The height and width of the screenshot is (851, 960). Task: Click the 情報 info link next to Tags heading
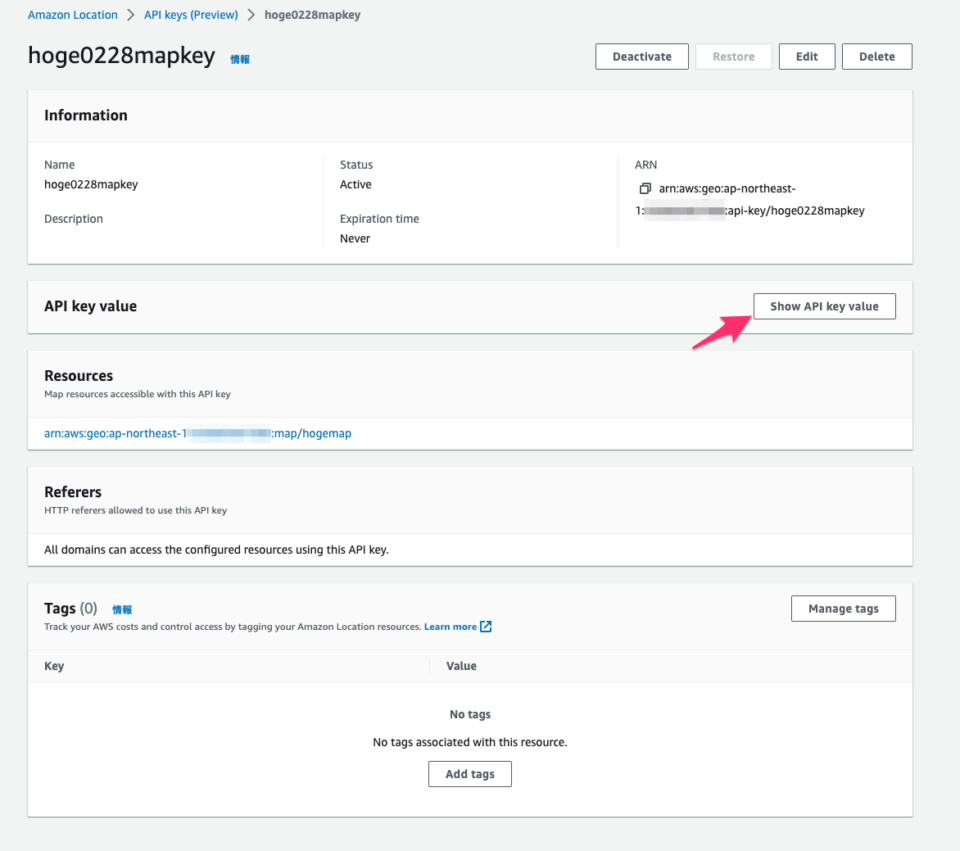pos(122,608)
